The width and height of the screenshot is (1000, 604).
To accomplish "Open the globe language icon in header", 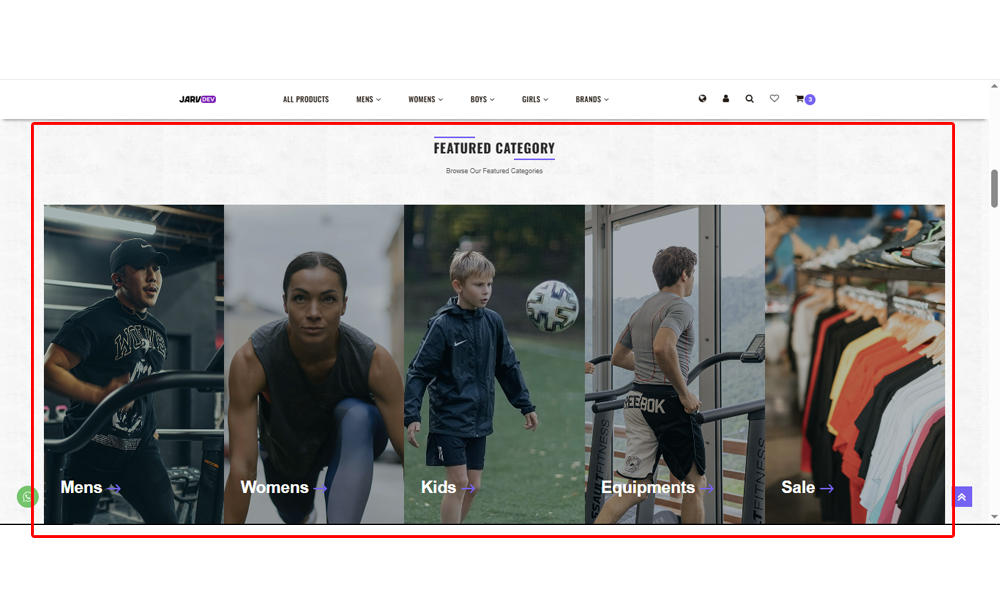I will [x=702, y=99].
